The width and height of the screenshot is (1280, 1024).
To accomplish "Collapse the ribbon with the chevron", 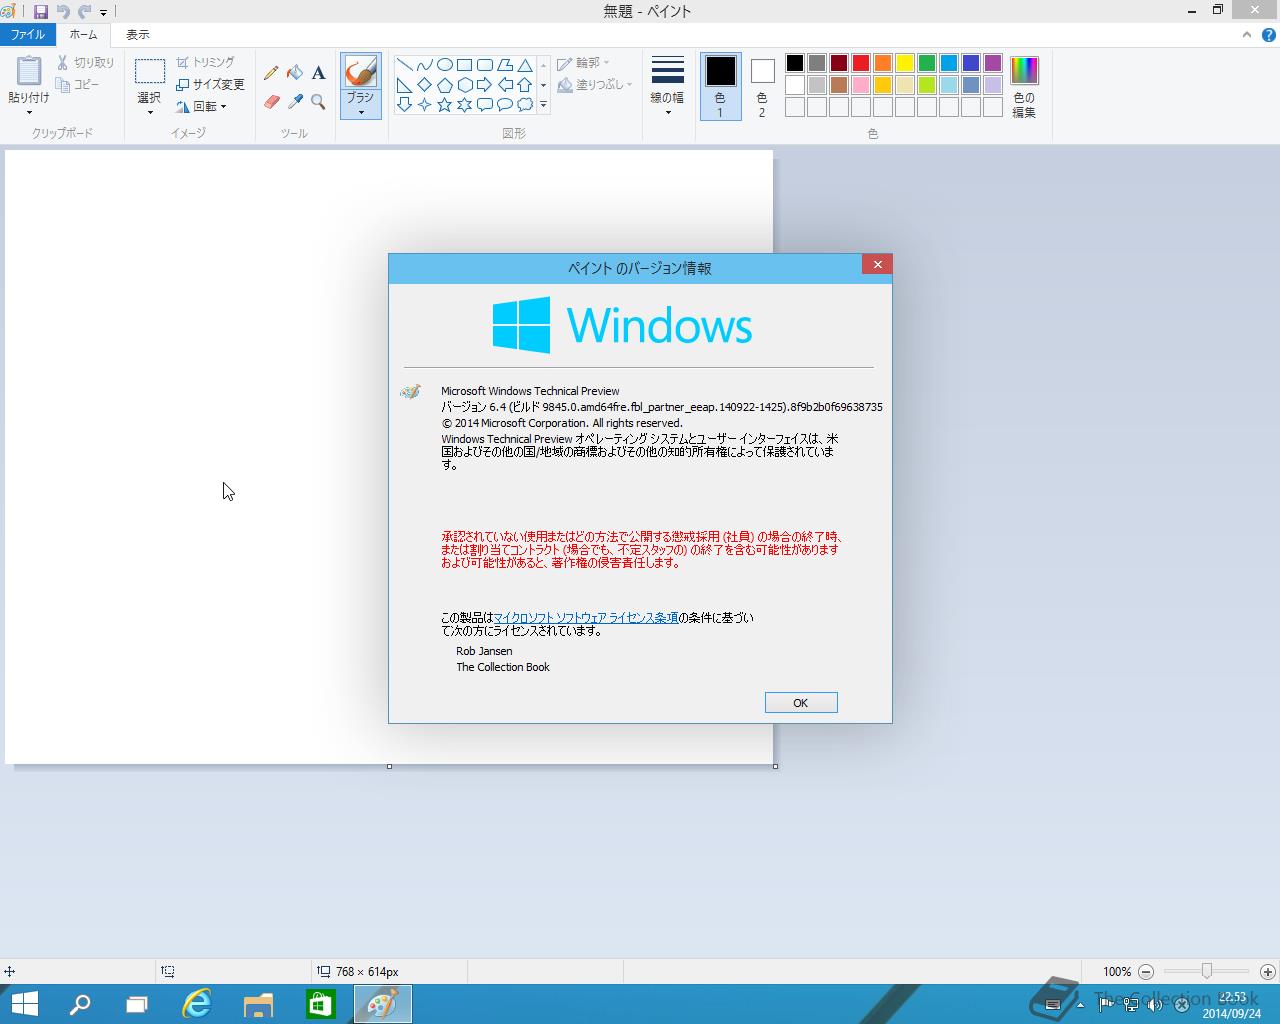I will (1246, 34).
